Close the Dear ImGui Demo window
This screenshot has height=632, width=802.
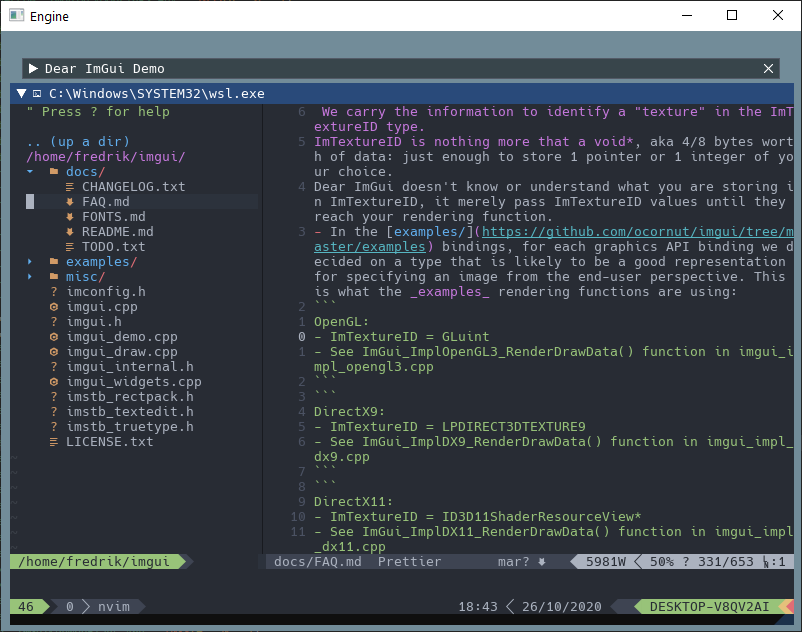coord(768,69)
